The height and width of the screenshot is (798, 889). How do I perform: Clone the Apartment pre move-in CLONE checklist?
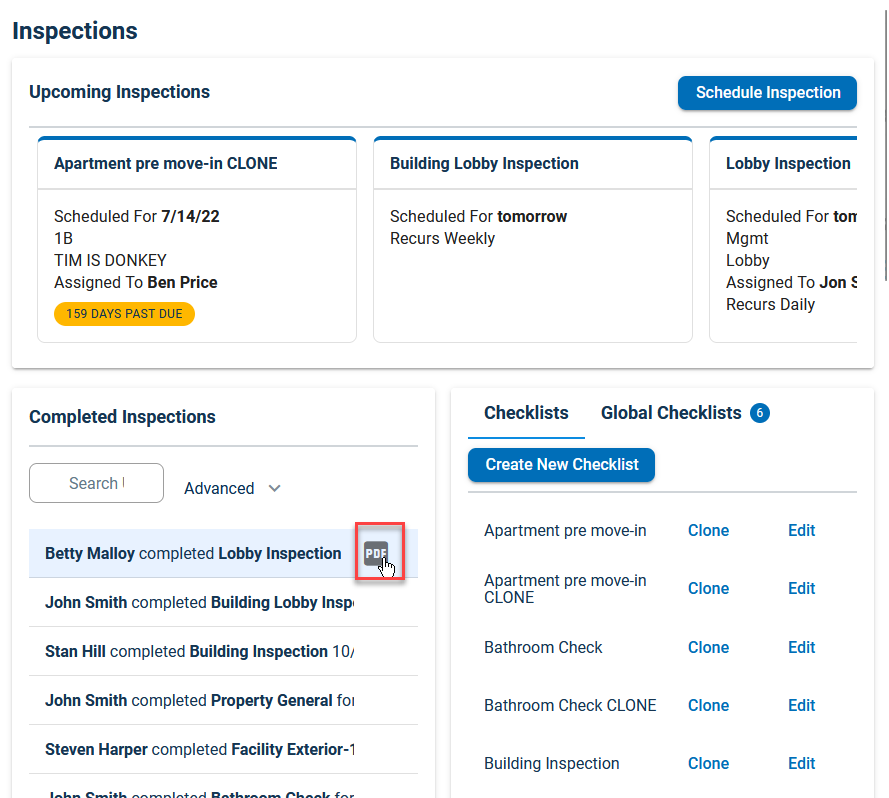708,588
